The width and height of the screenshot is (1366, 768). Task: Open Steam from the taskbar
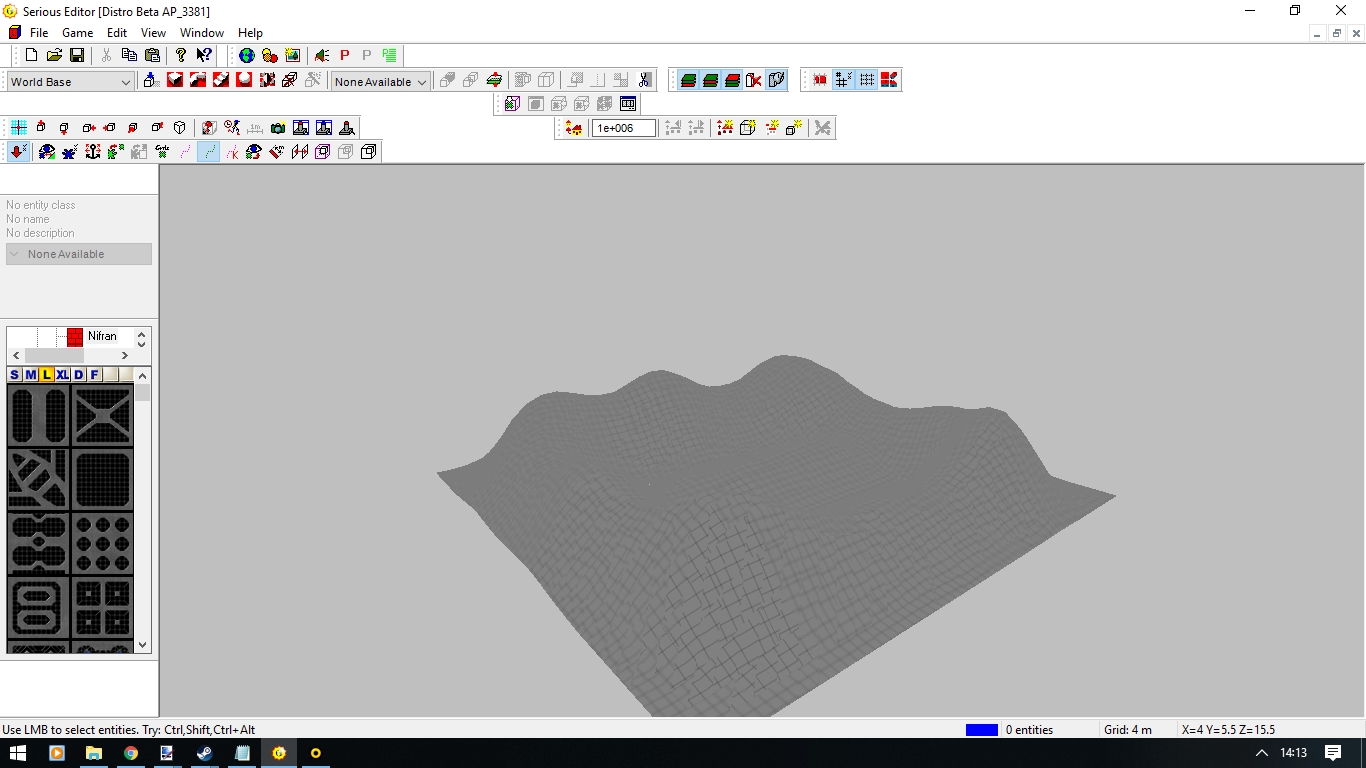coord(205,753)
